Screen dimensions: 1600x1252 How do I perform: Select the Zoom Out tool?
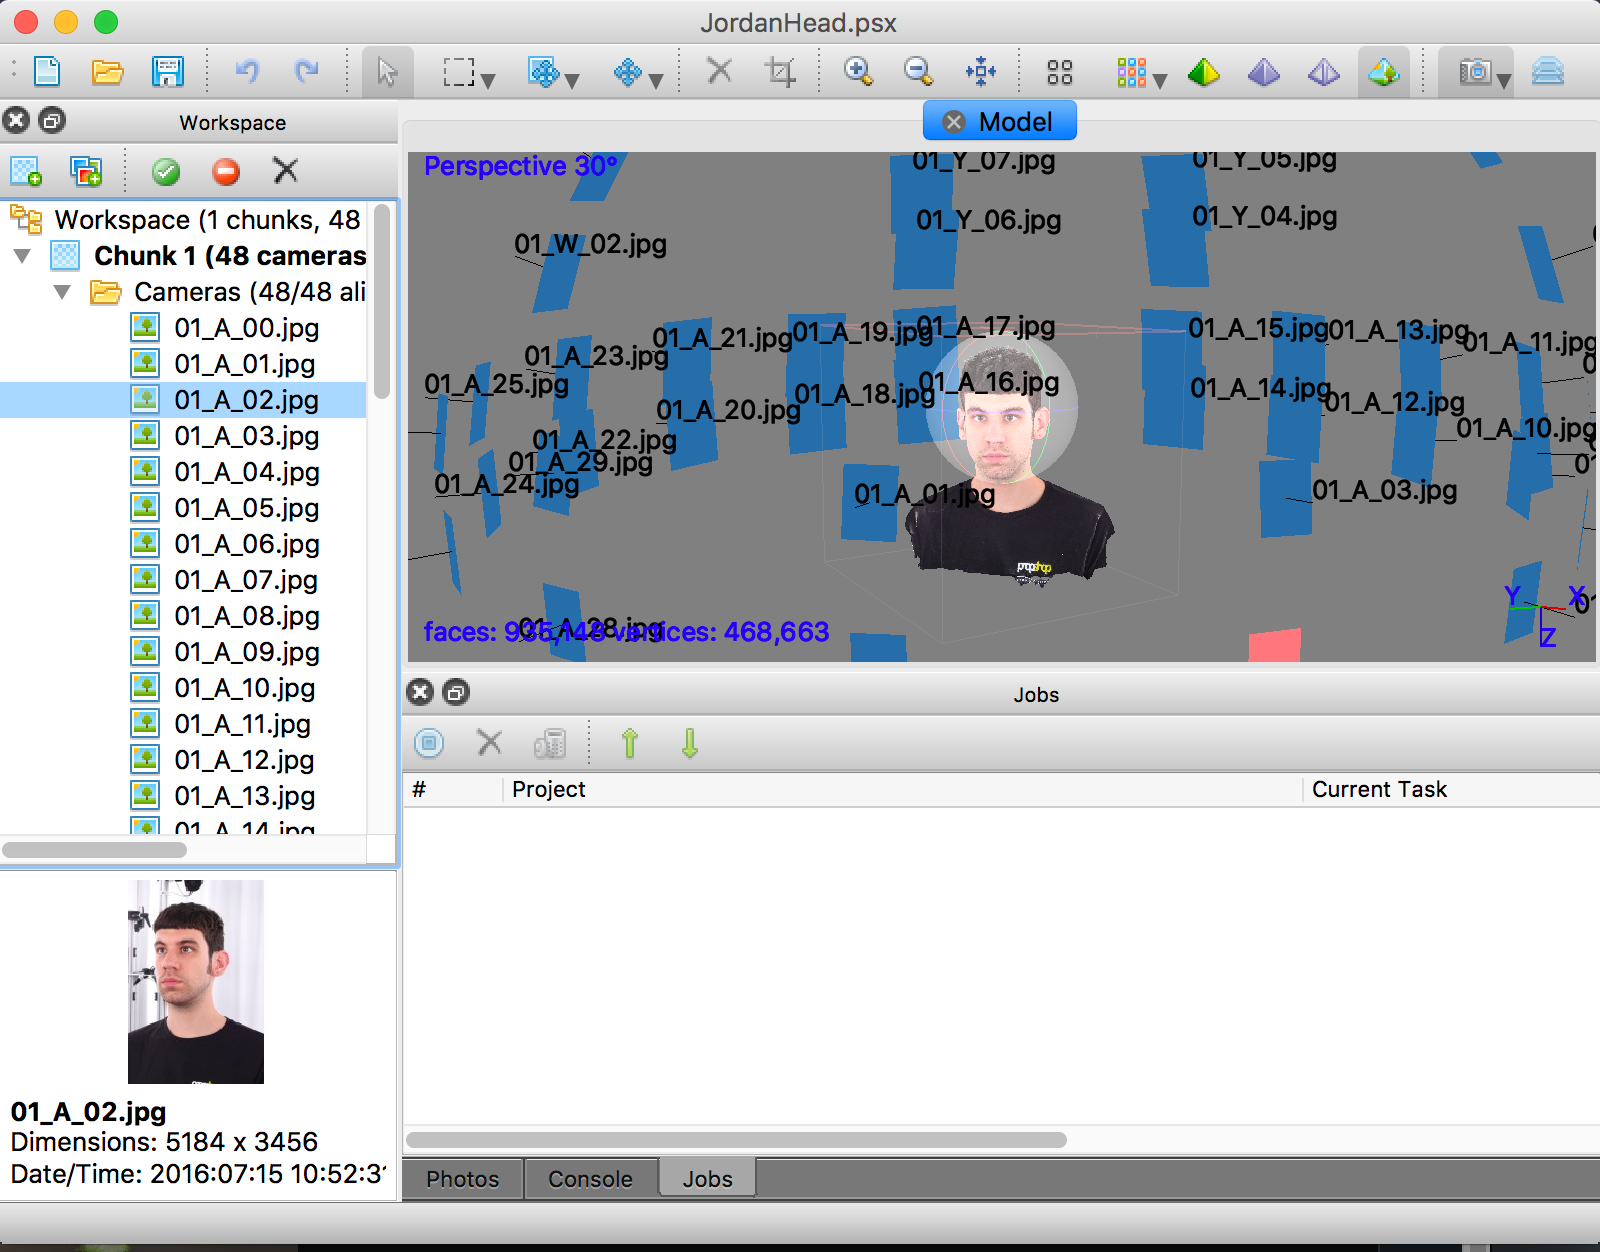click(917, 72)
